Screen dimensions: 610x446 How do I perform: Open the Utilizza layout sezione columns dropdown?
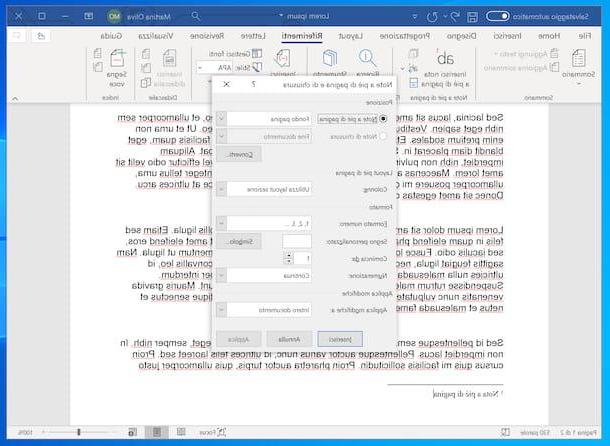point(264,189)
